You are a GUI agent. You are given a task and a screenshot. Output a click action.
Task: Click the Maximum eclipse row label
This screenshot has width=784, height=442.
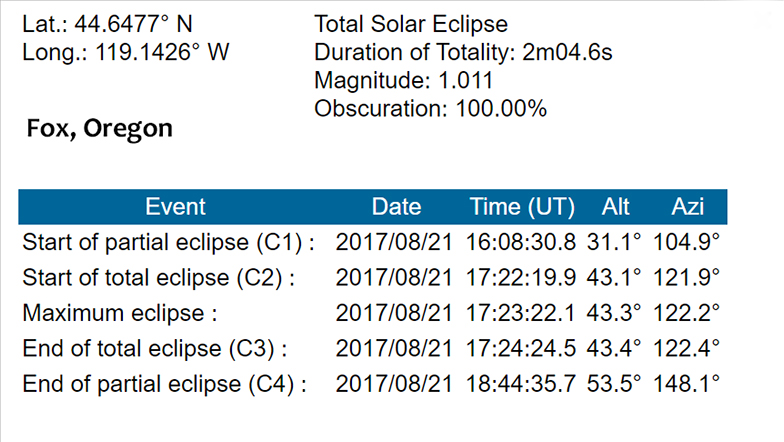pyautogui.click(x=120, y=314)
